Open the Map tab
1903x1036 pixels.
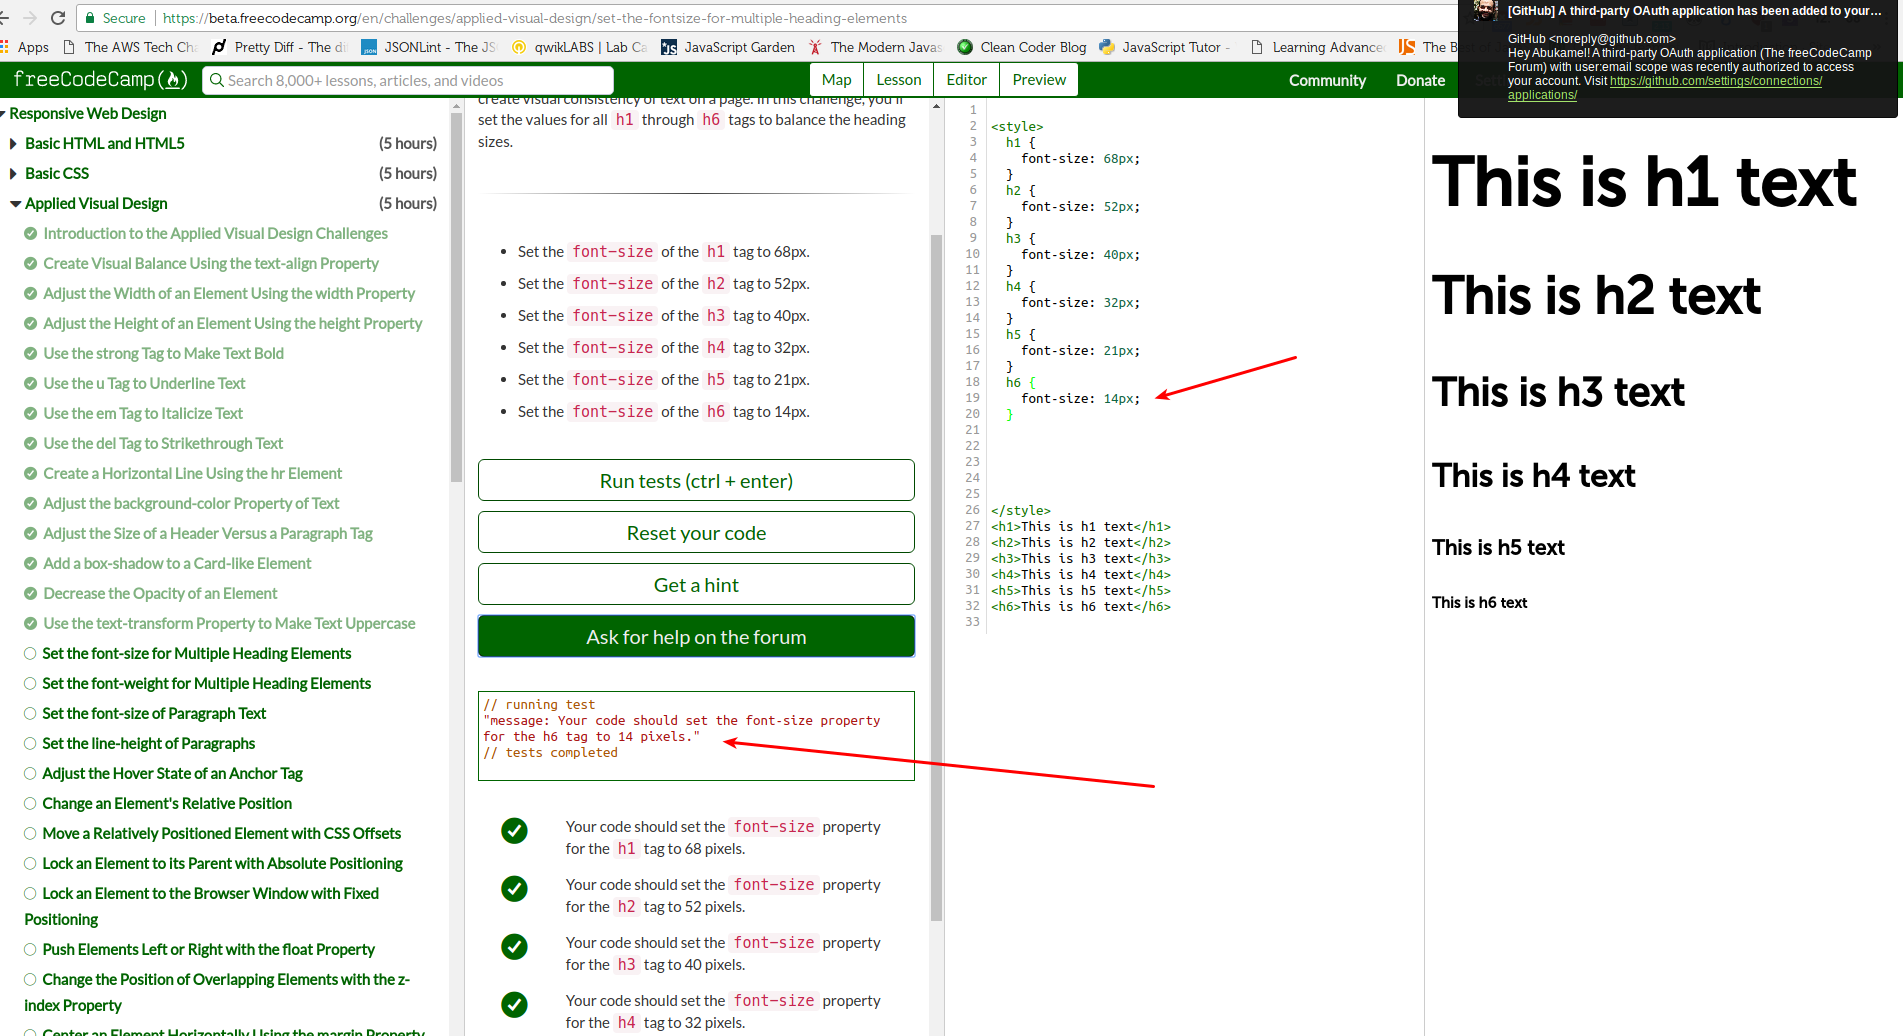pyautogui.click(x=836, y=79)
